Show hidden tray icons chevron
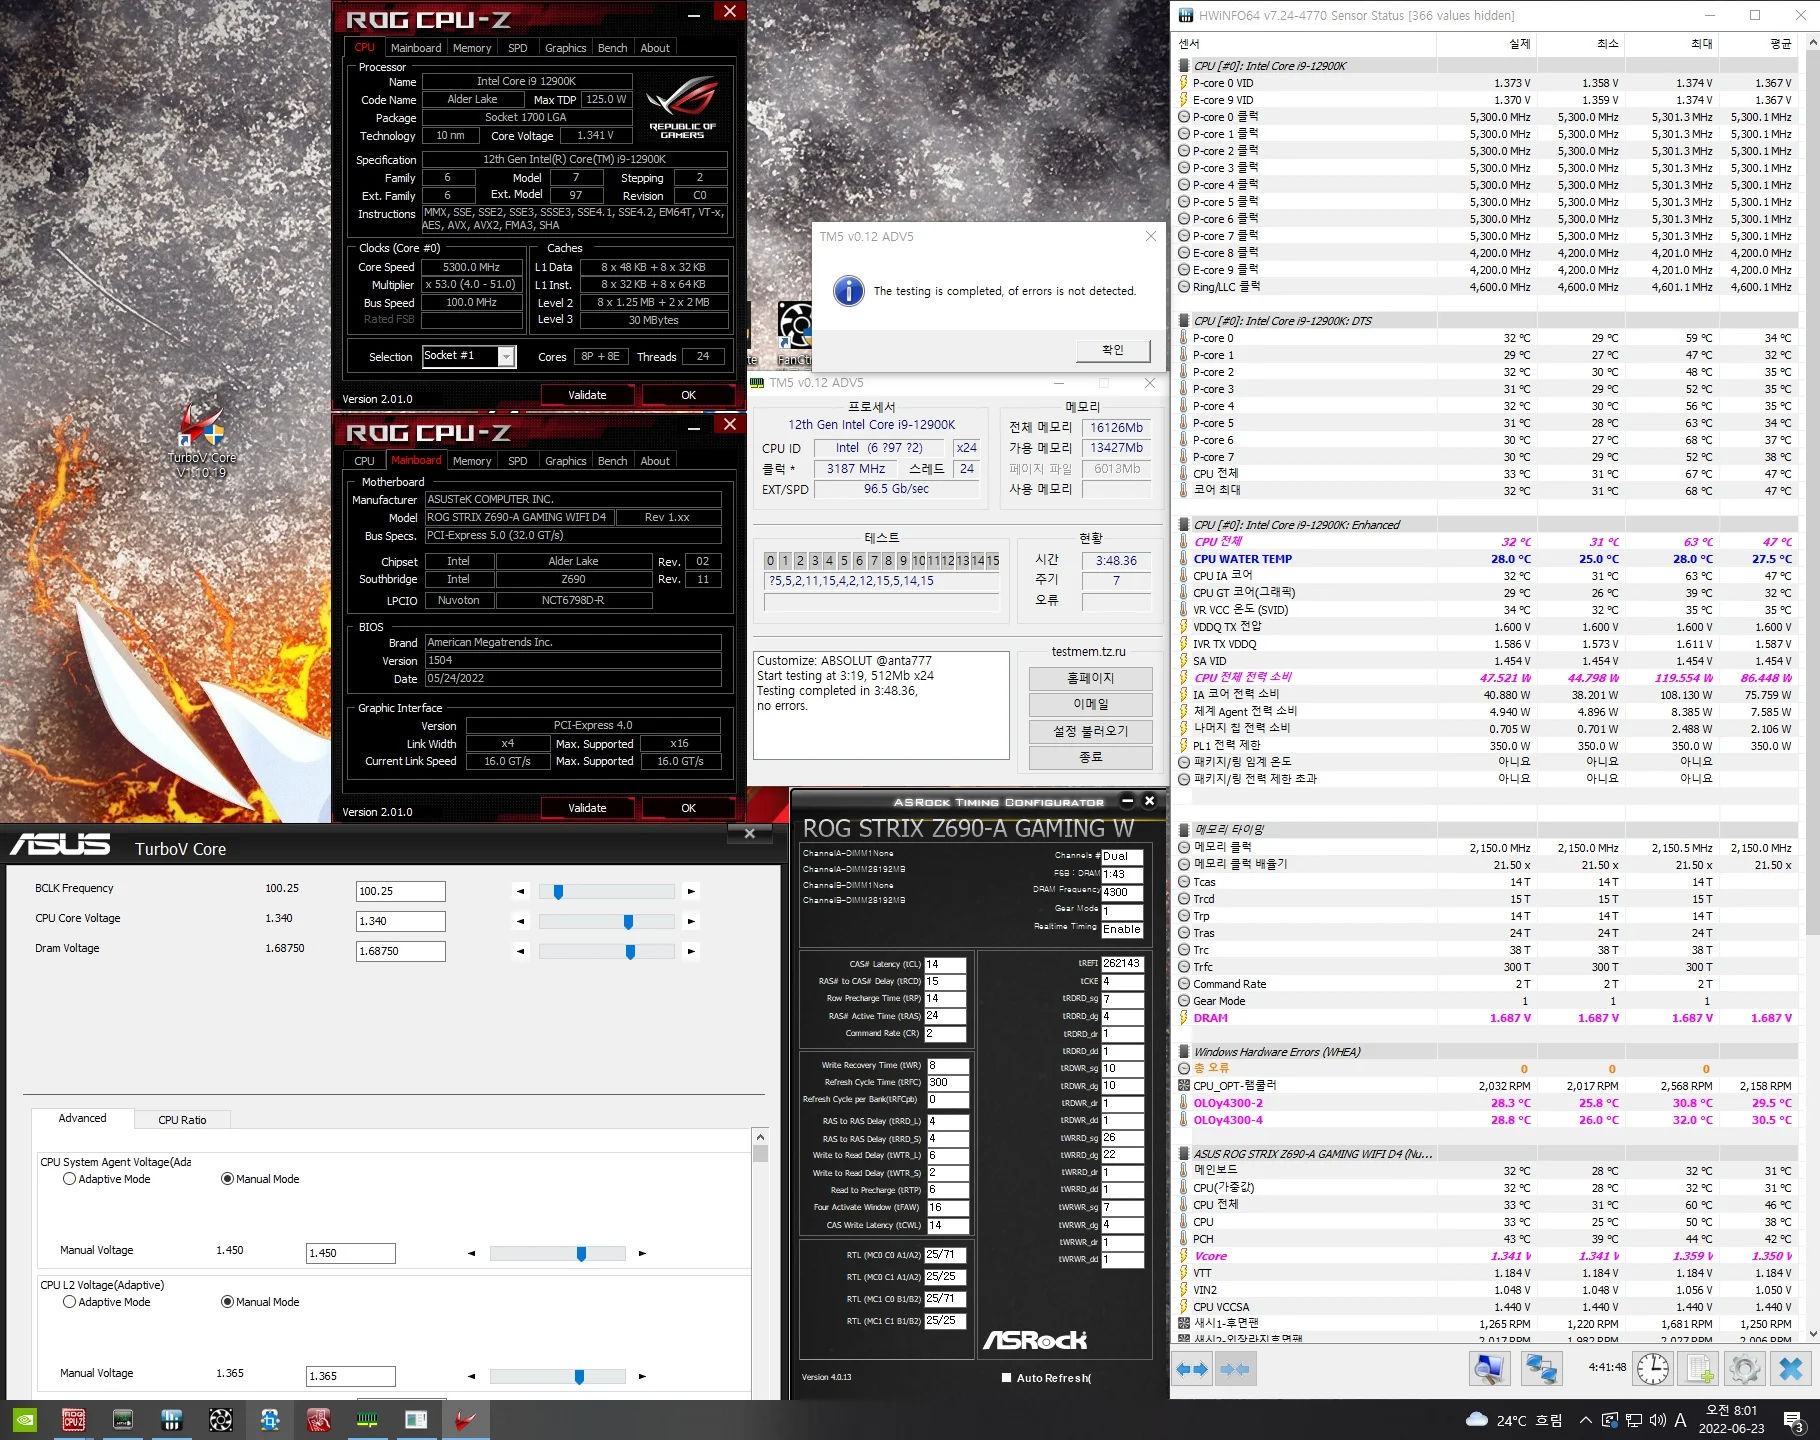The width and height of the screenshot is (1820, 1440). [1586, 1420]
